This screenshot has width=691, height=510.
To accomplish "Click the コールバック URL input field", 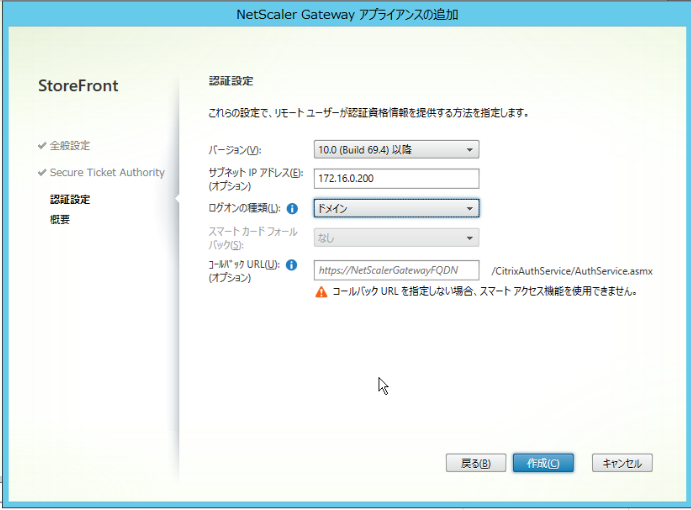I will coord(396,270).
